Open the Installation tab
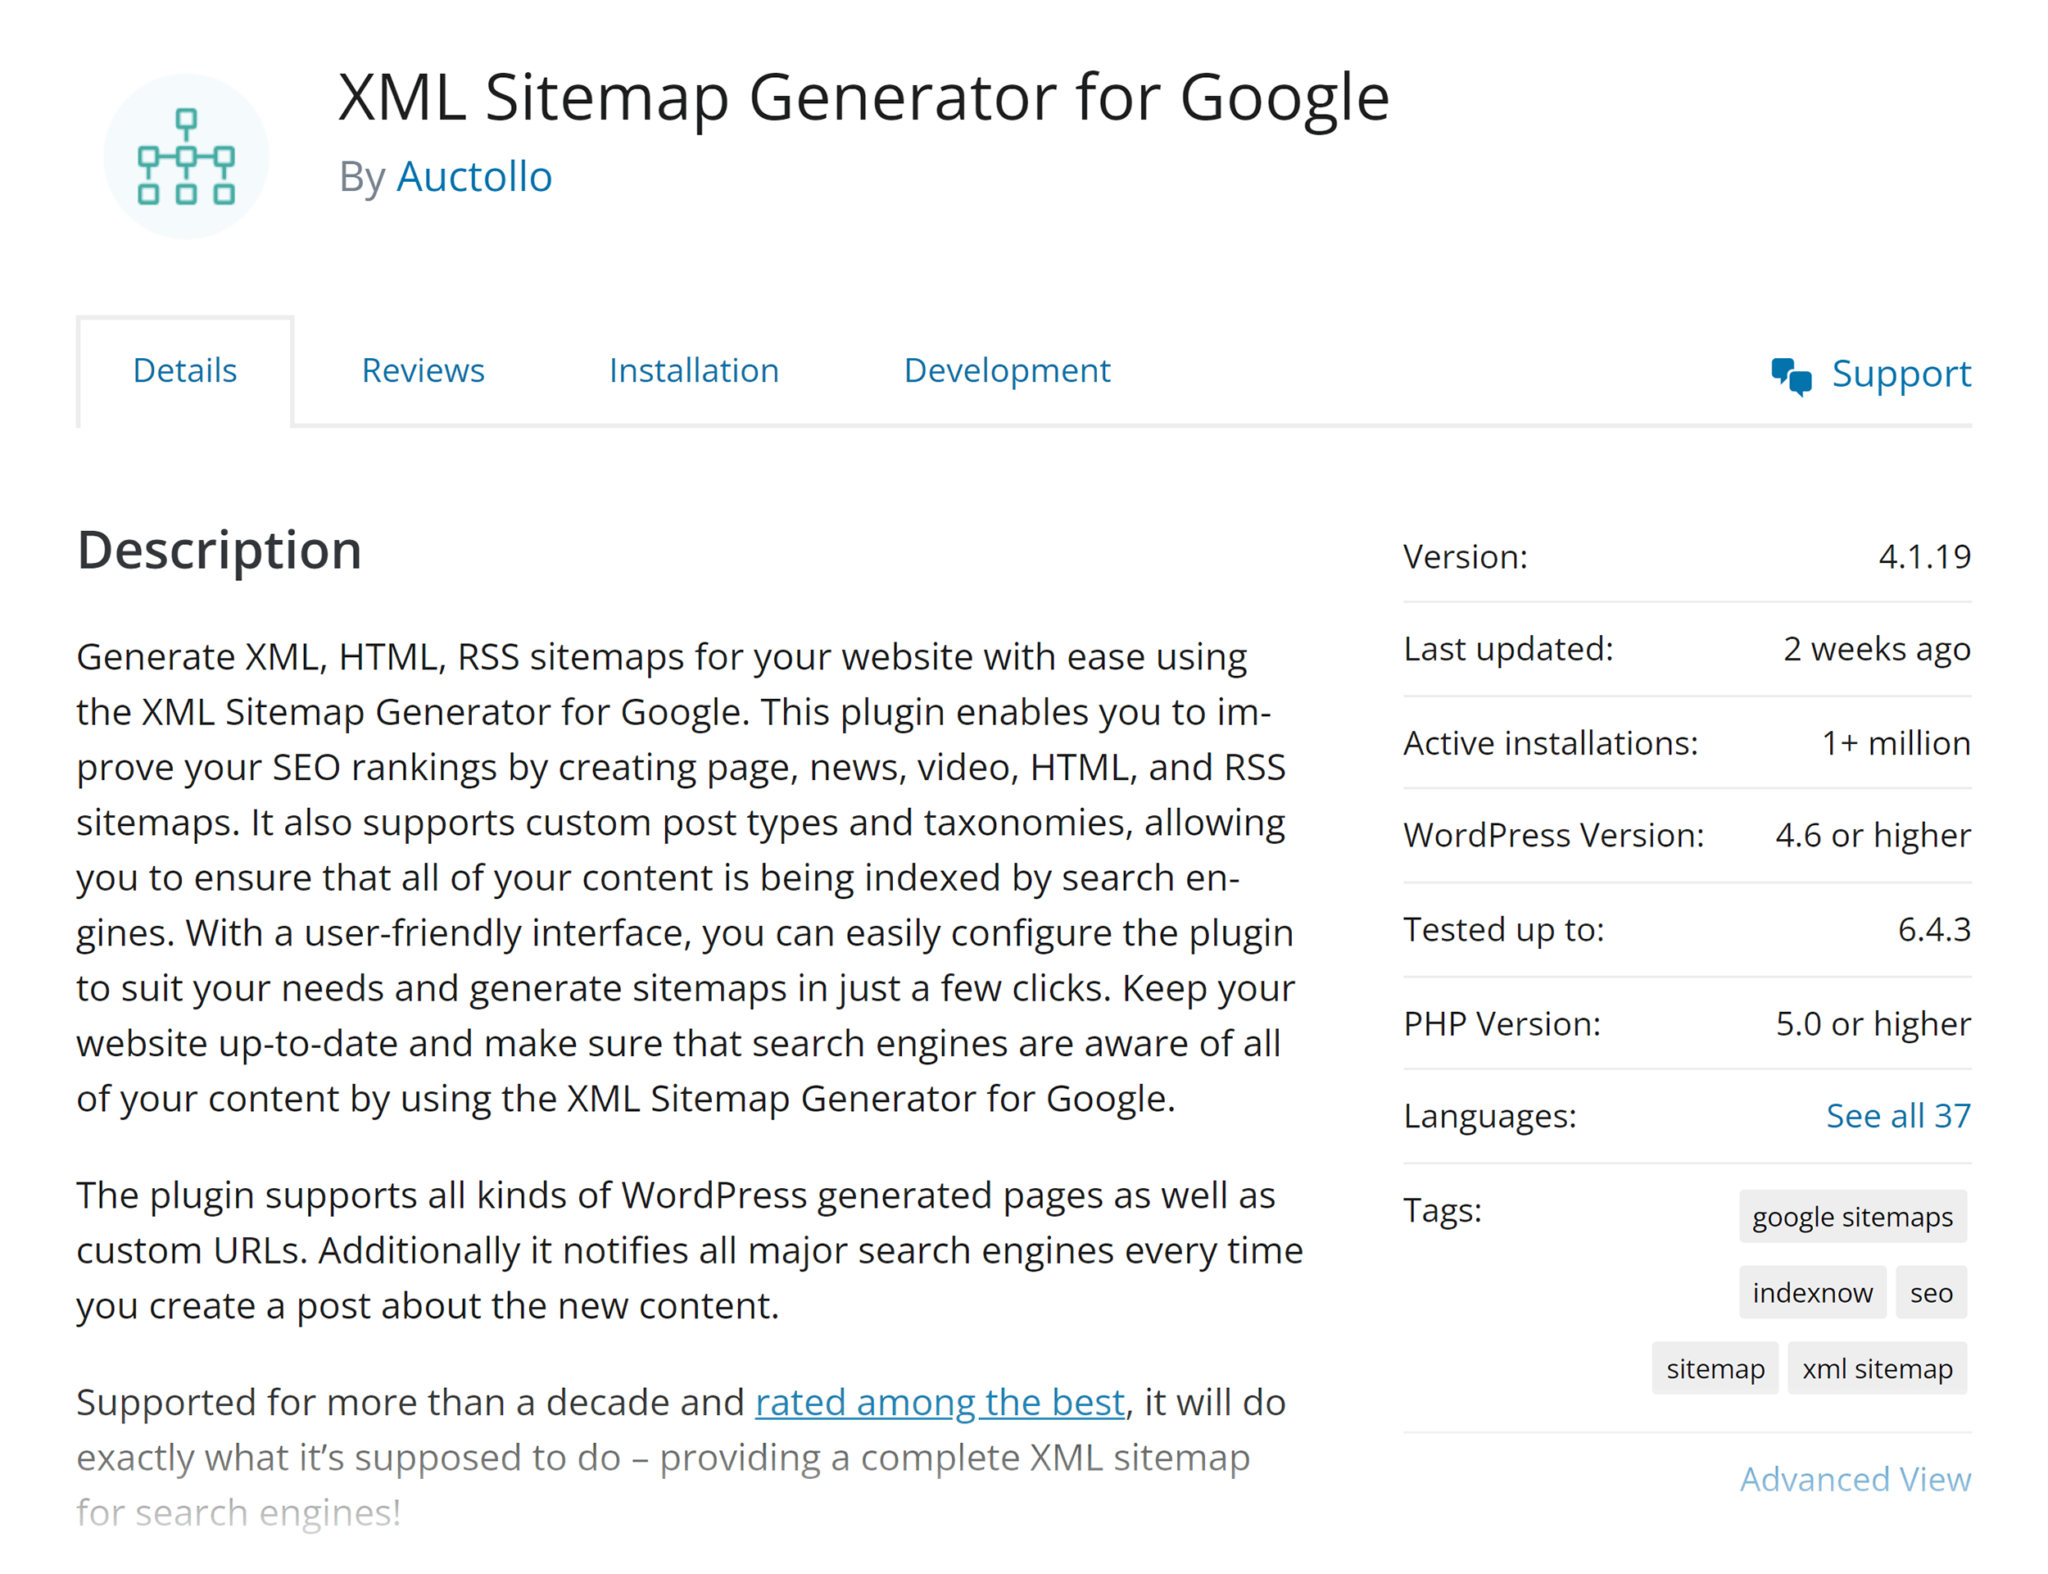 pyautogui.click(x=694, y=371)
